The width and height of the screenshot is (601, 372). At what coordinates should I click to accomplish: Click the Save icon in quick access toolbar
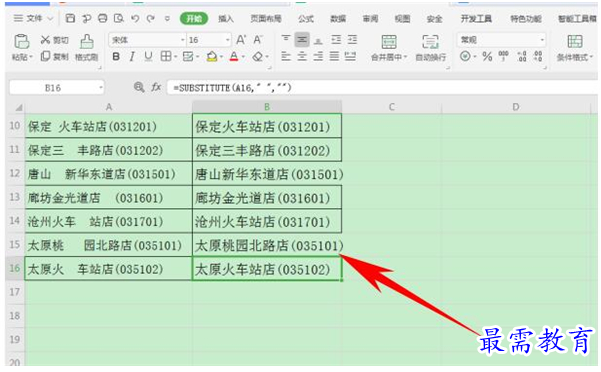(x=70, y=18)
